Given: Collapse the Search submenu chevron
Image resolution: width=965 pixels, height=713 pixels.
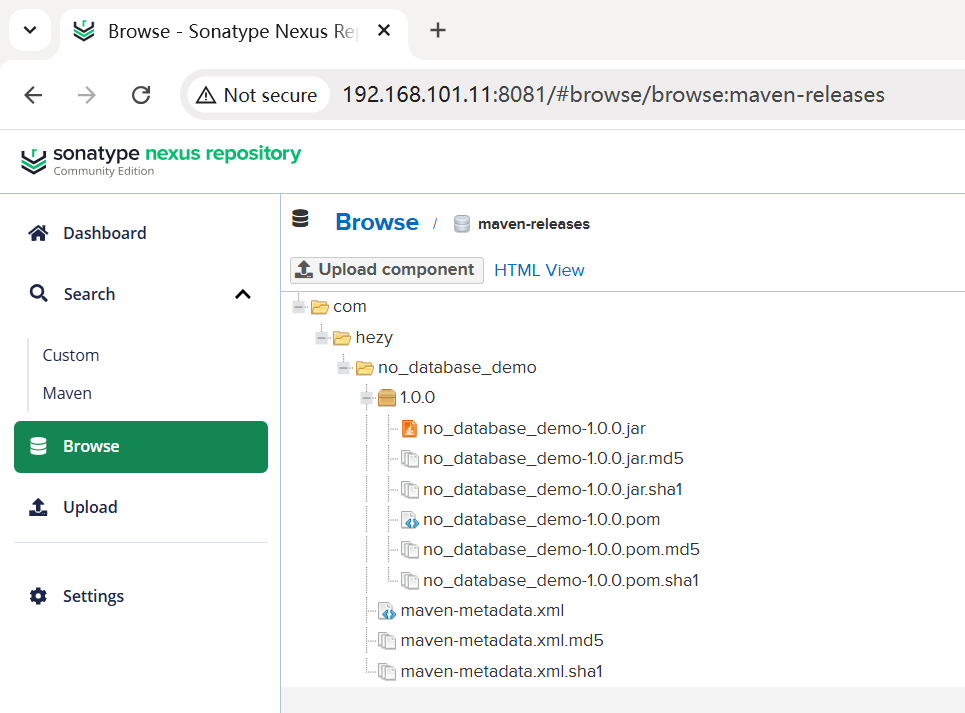Looking at the screenshot, I should click(x=243, y=295).
